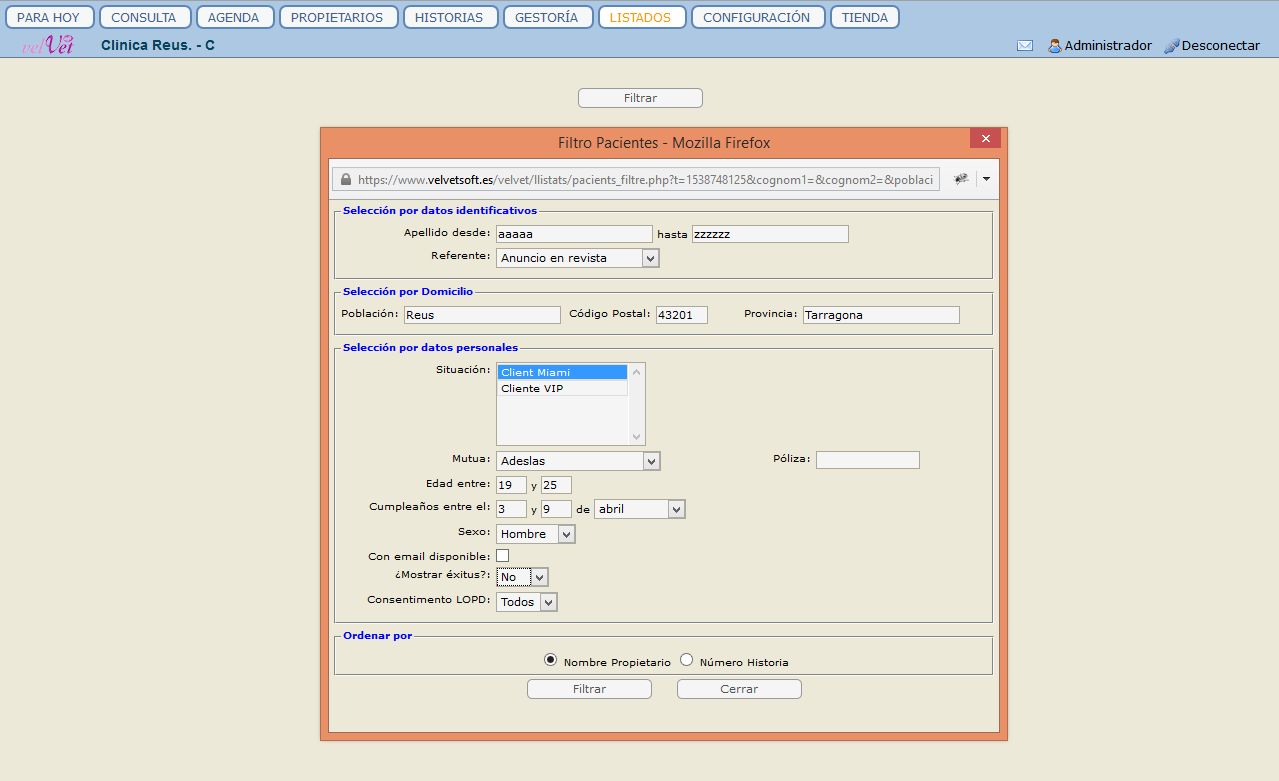Click the Cerrar button
Viewport: 1279px width, 781px height.
tap(739, 689)
